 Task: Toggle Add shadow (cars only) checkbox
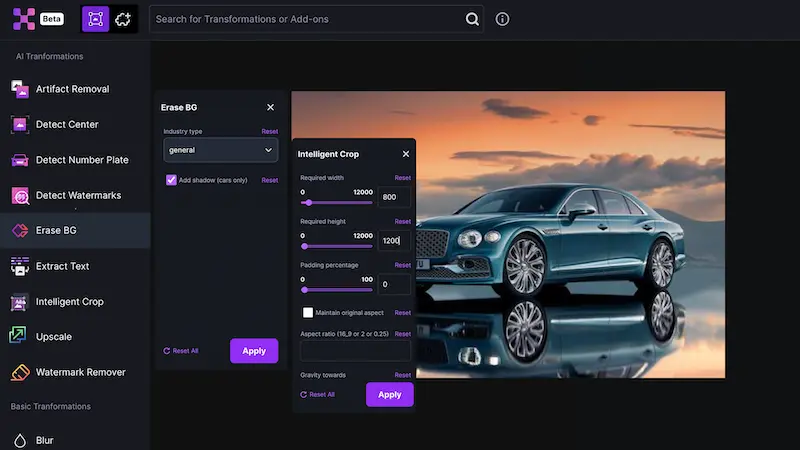(171, 180)
